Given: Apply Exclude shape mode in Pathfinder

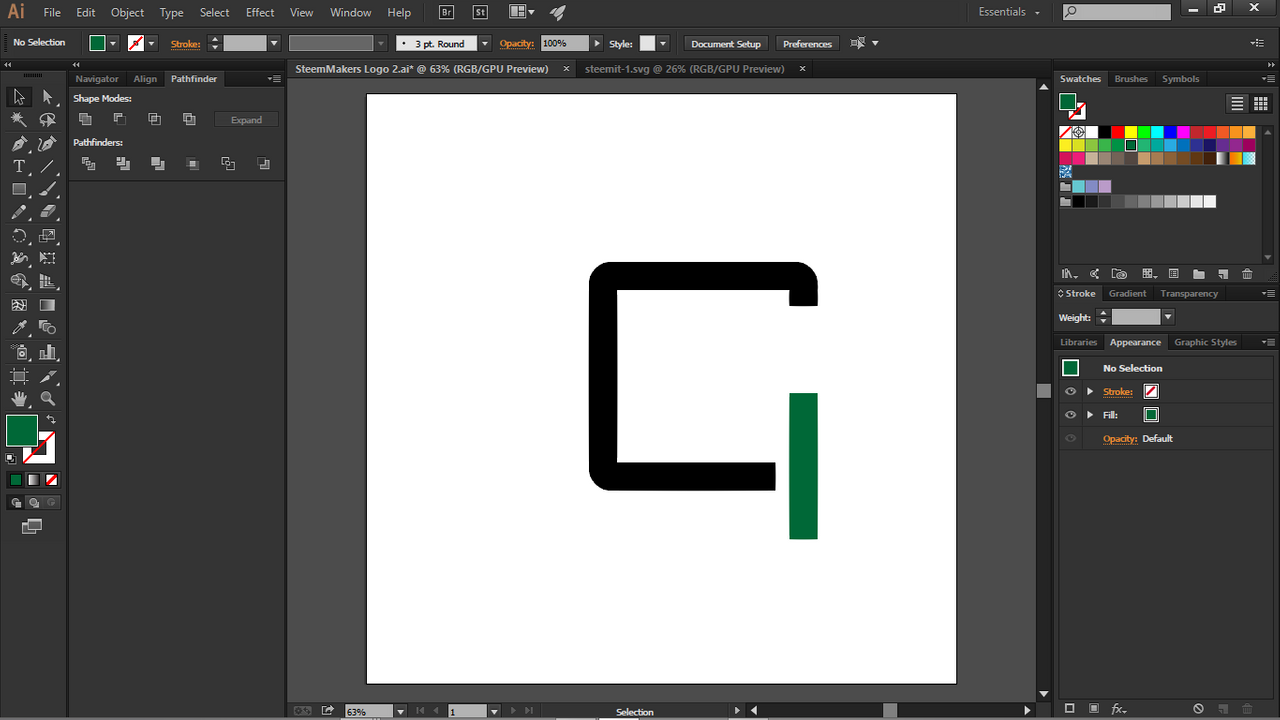Looking at the screenshot, I should coord(189,119).
